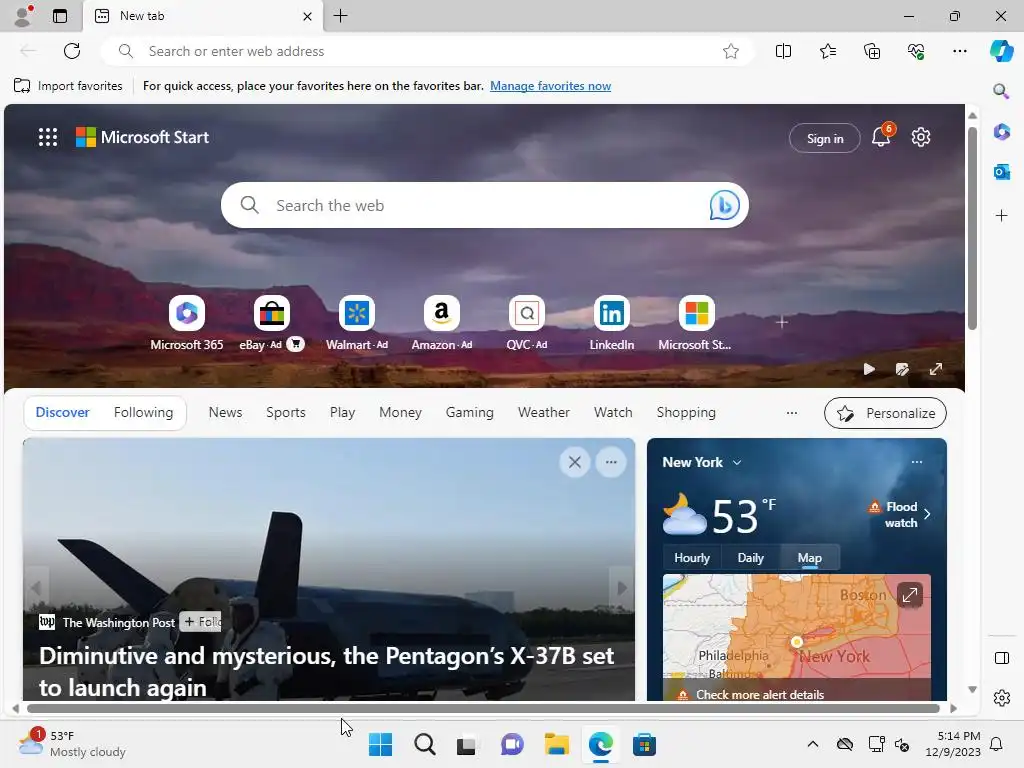Open Collections panel

coord(872,51)
